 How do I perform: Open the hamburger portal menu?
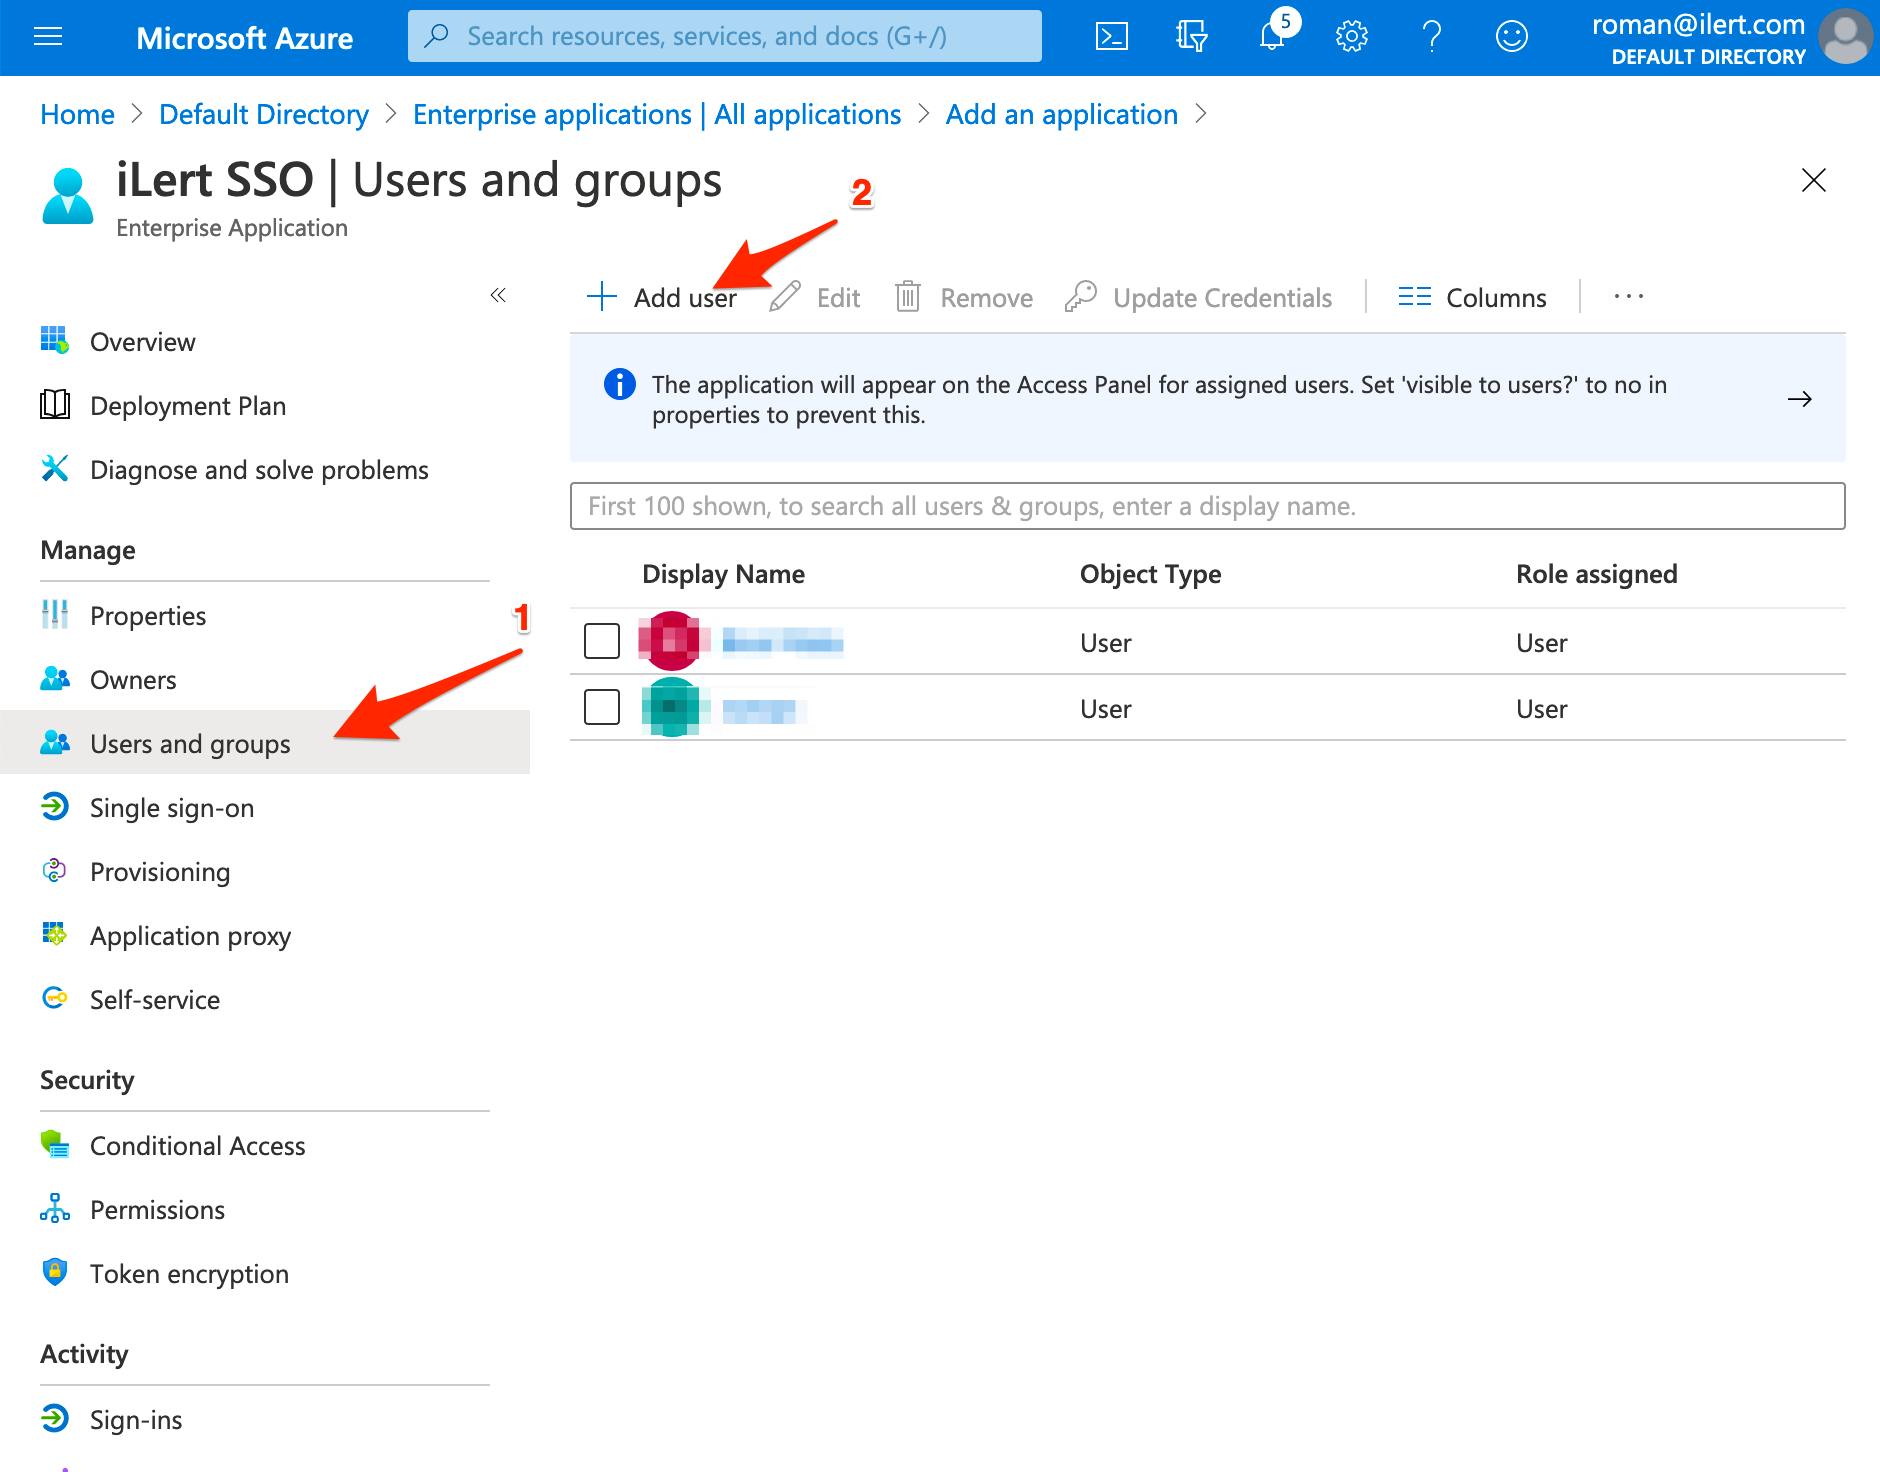(x=48, y=37)
